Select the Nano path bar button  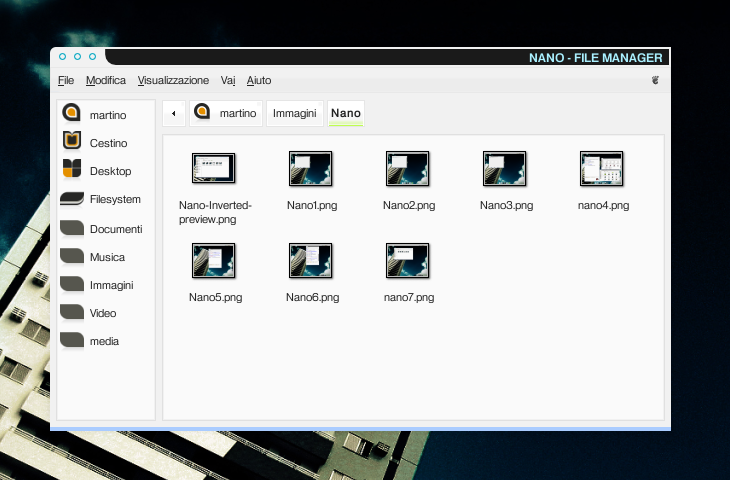click(x=346, y=113)
